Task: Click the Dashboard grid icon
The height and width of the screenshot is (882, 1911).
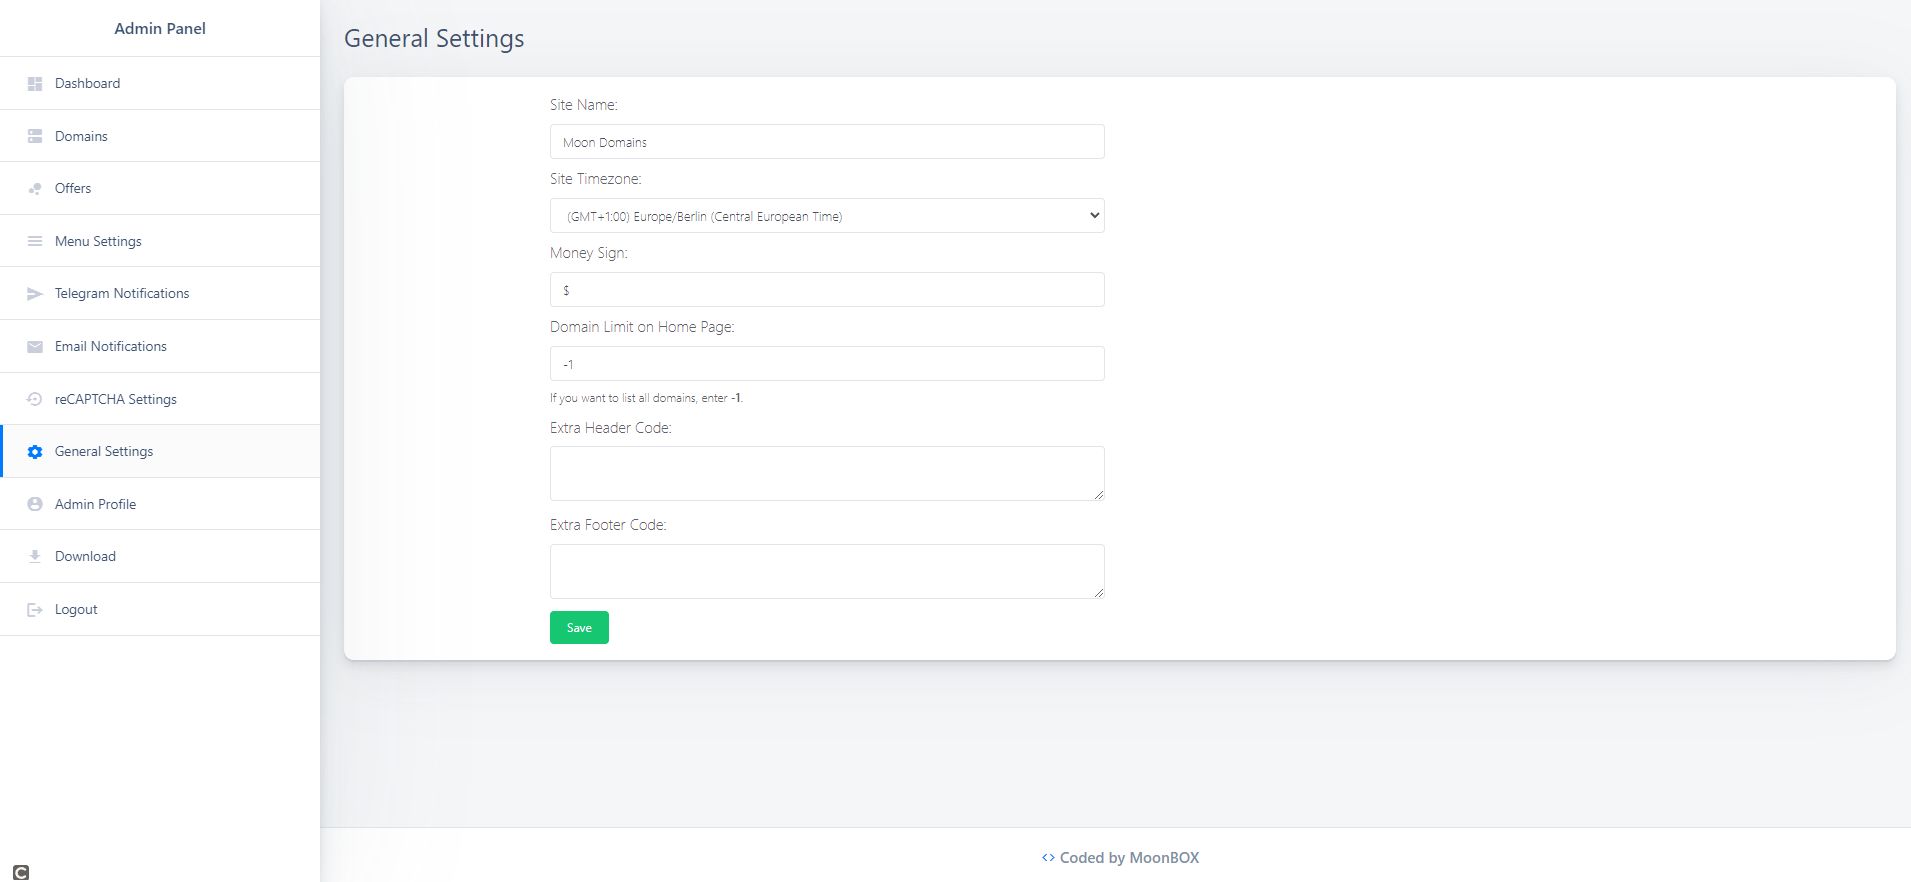Action: point(35,84)
